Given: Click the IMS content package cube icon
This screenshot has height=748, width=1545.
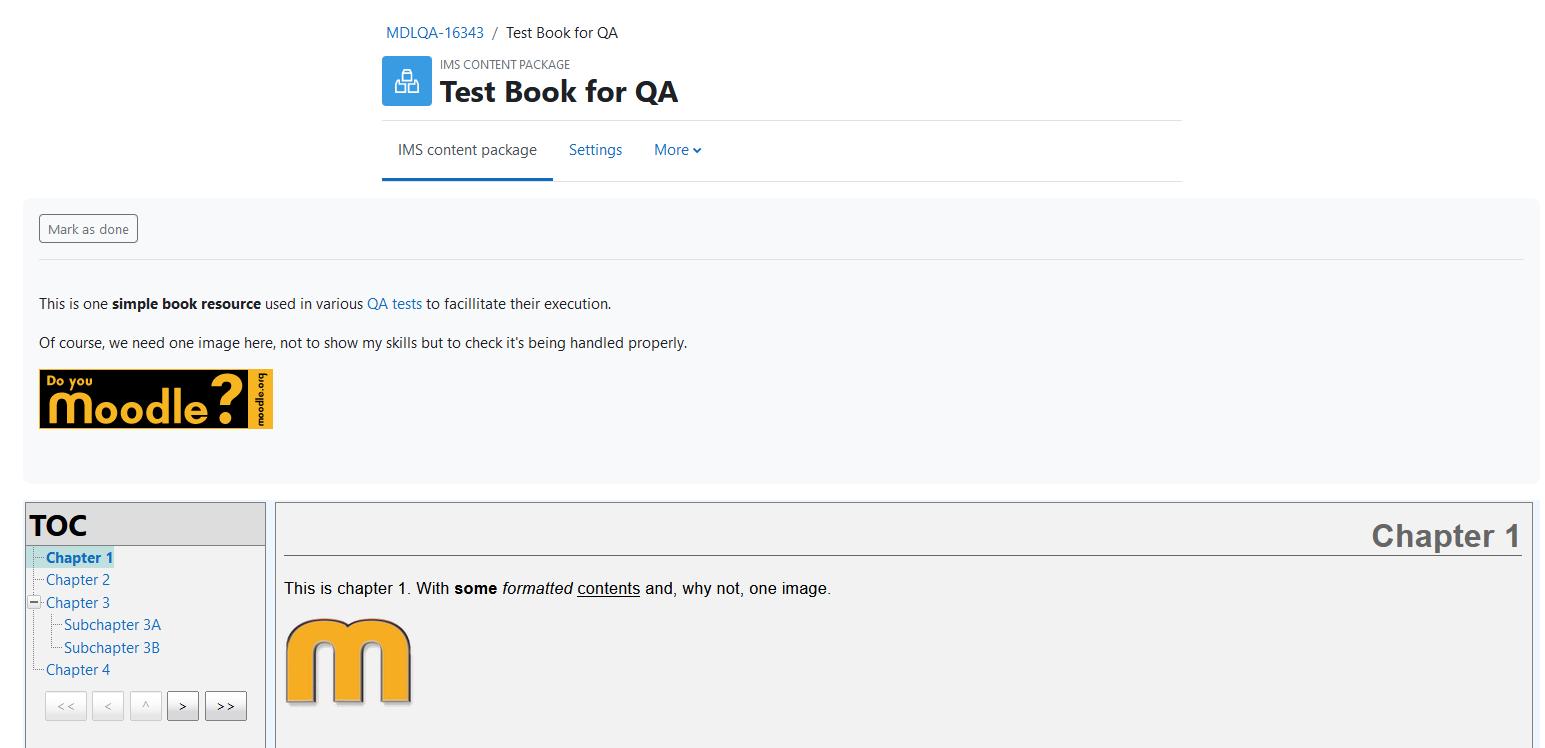Looking at the screenshot, I should click(407, 81).
